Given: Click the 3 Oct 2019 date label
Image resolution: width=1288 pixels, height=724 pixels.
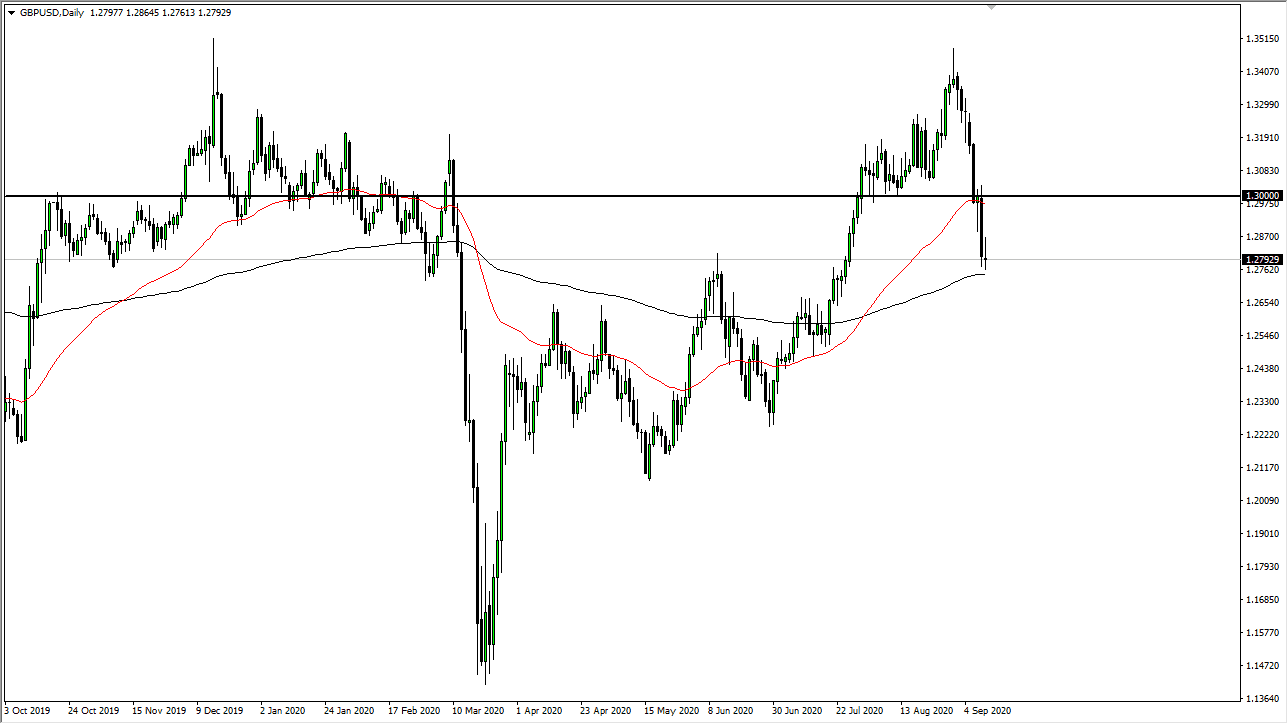Looking at the screenshot, I should [x=25, y=712].
